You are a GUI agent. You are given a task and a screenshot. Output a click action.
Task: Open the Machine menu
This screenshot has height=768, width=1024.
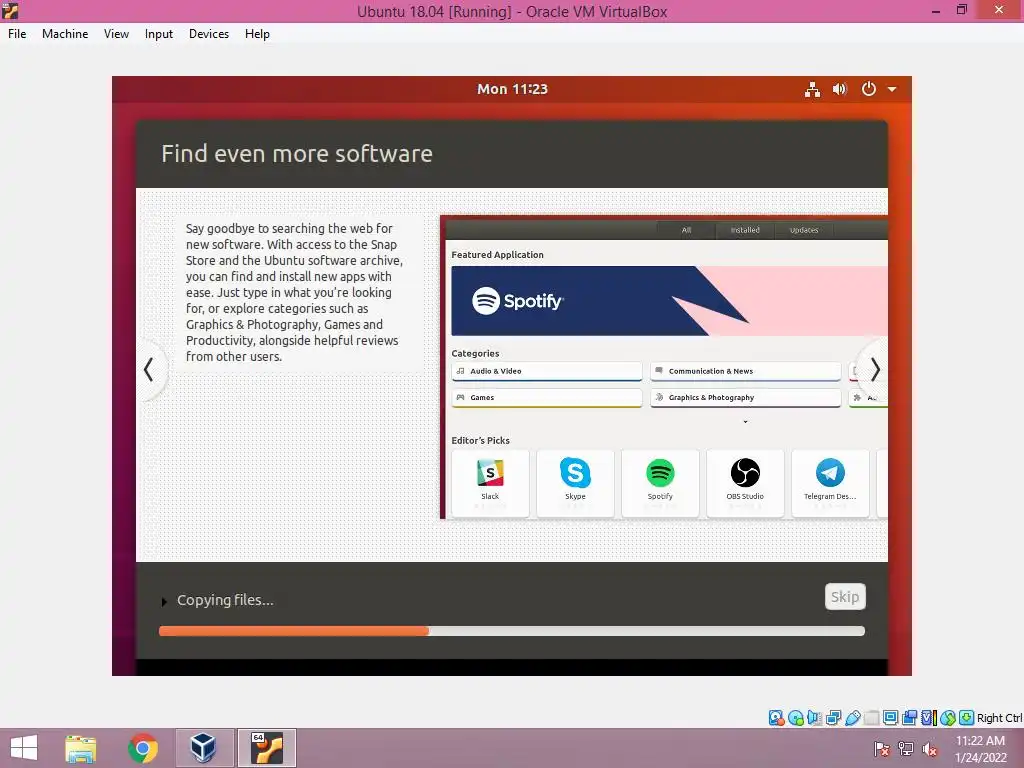(65, 34)
